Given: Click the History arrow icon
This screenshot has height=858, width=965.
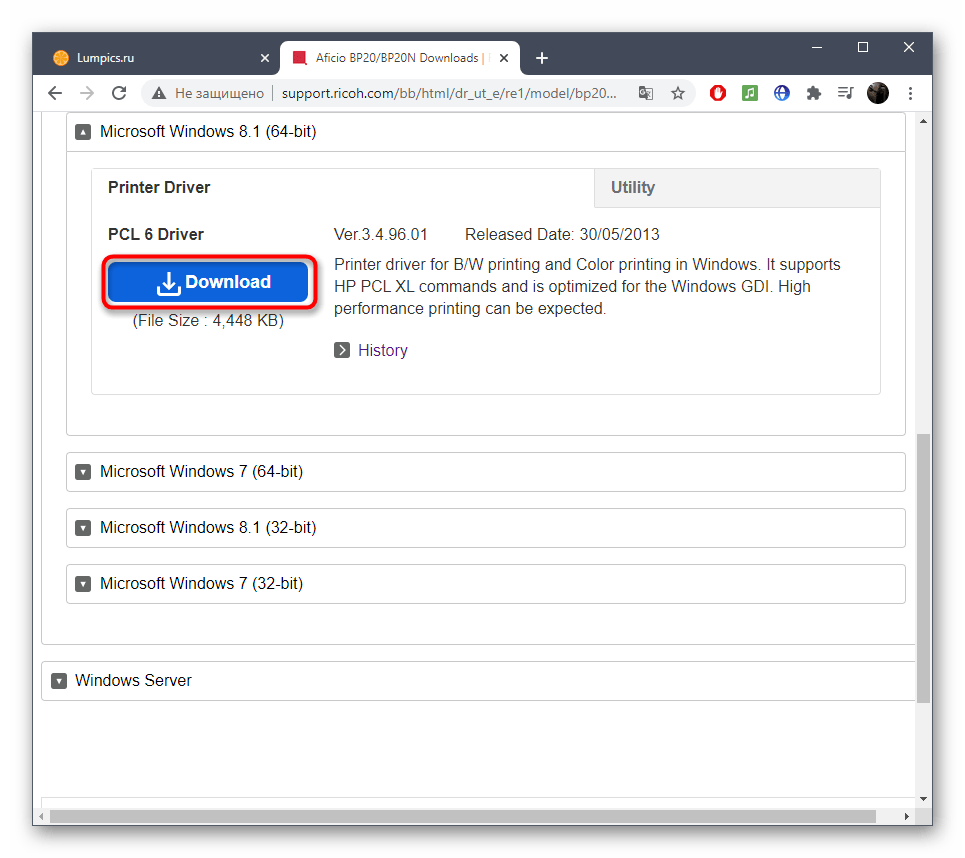Looking at the screenshot, I should pyautogui.click(x=342, y=350).
